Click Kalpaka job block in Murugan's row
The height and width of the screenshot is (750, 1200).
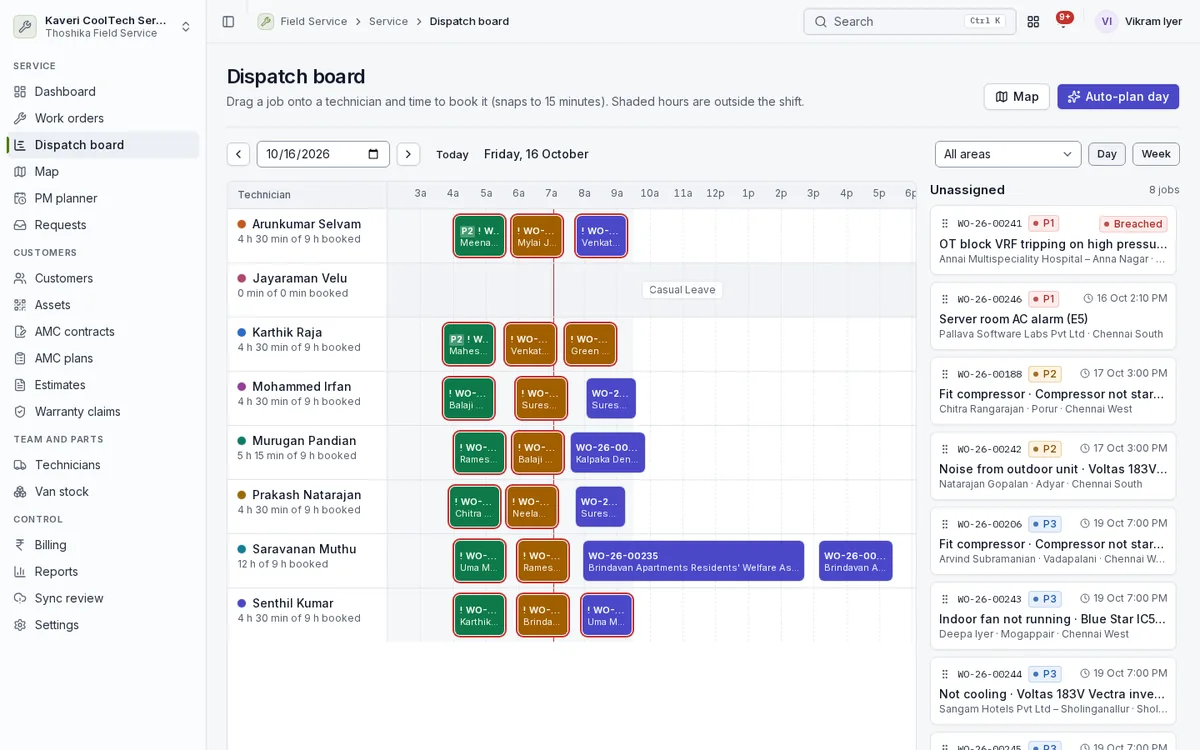coord(607,453)
